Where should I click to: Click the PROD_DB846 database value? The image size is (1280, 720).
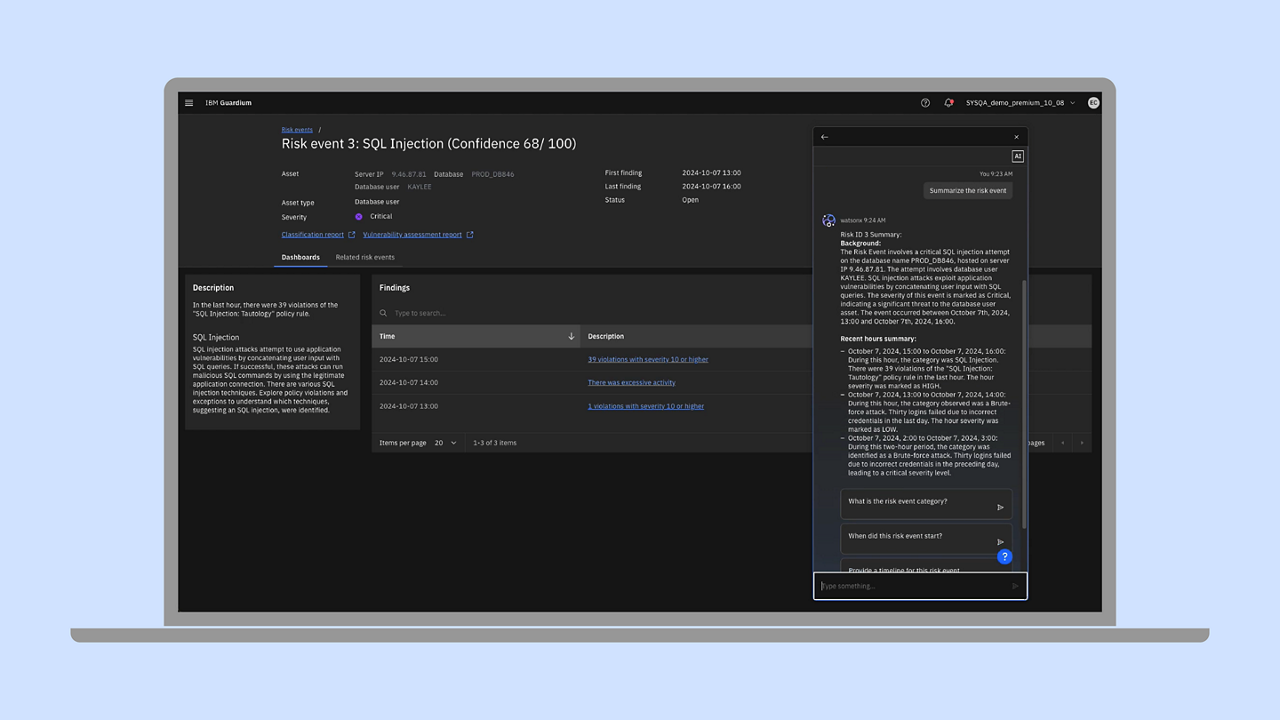click(493, 174)
